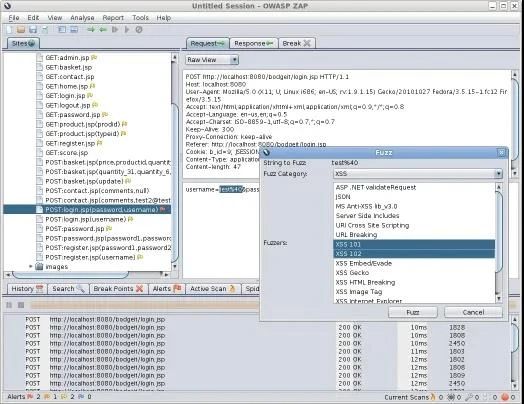Switch to the Sites tab
524x404 pixels.
pos(23,43)
